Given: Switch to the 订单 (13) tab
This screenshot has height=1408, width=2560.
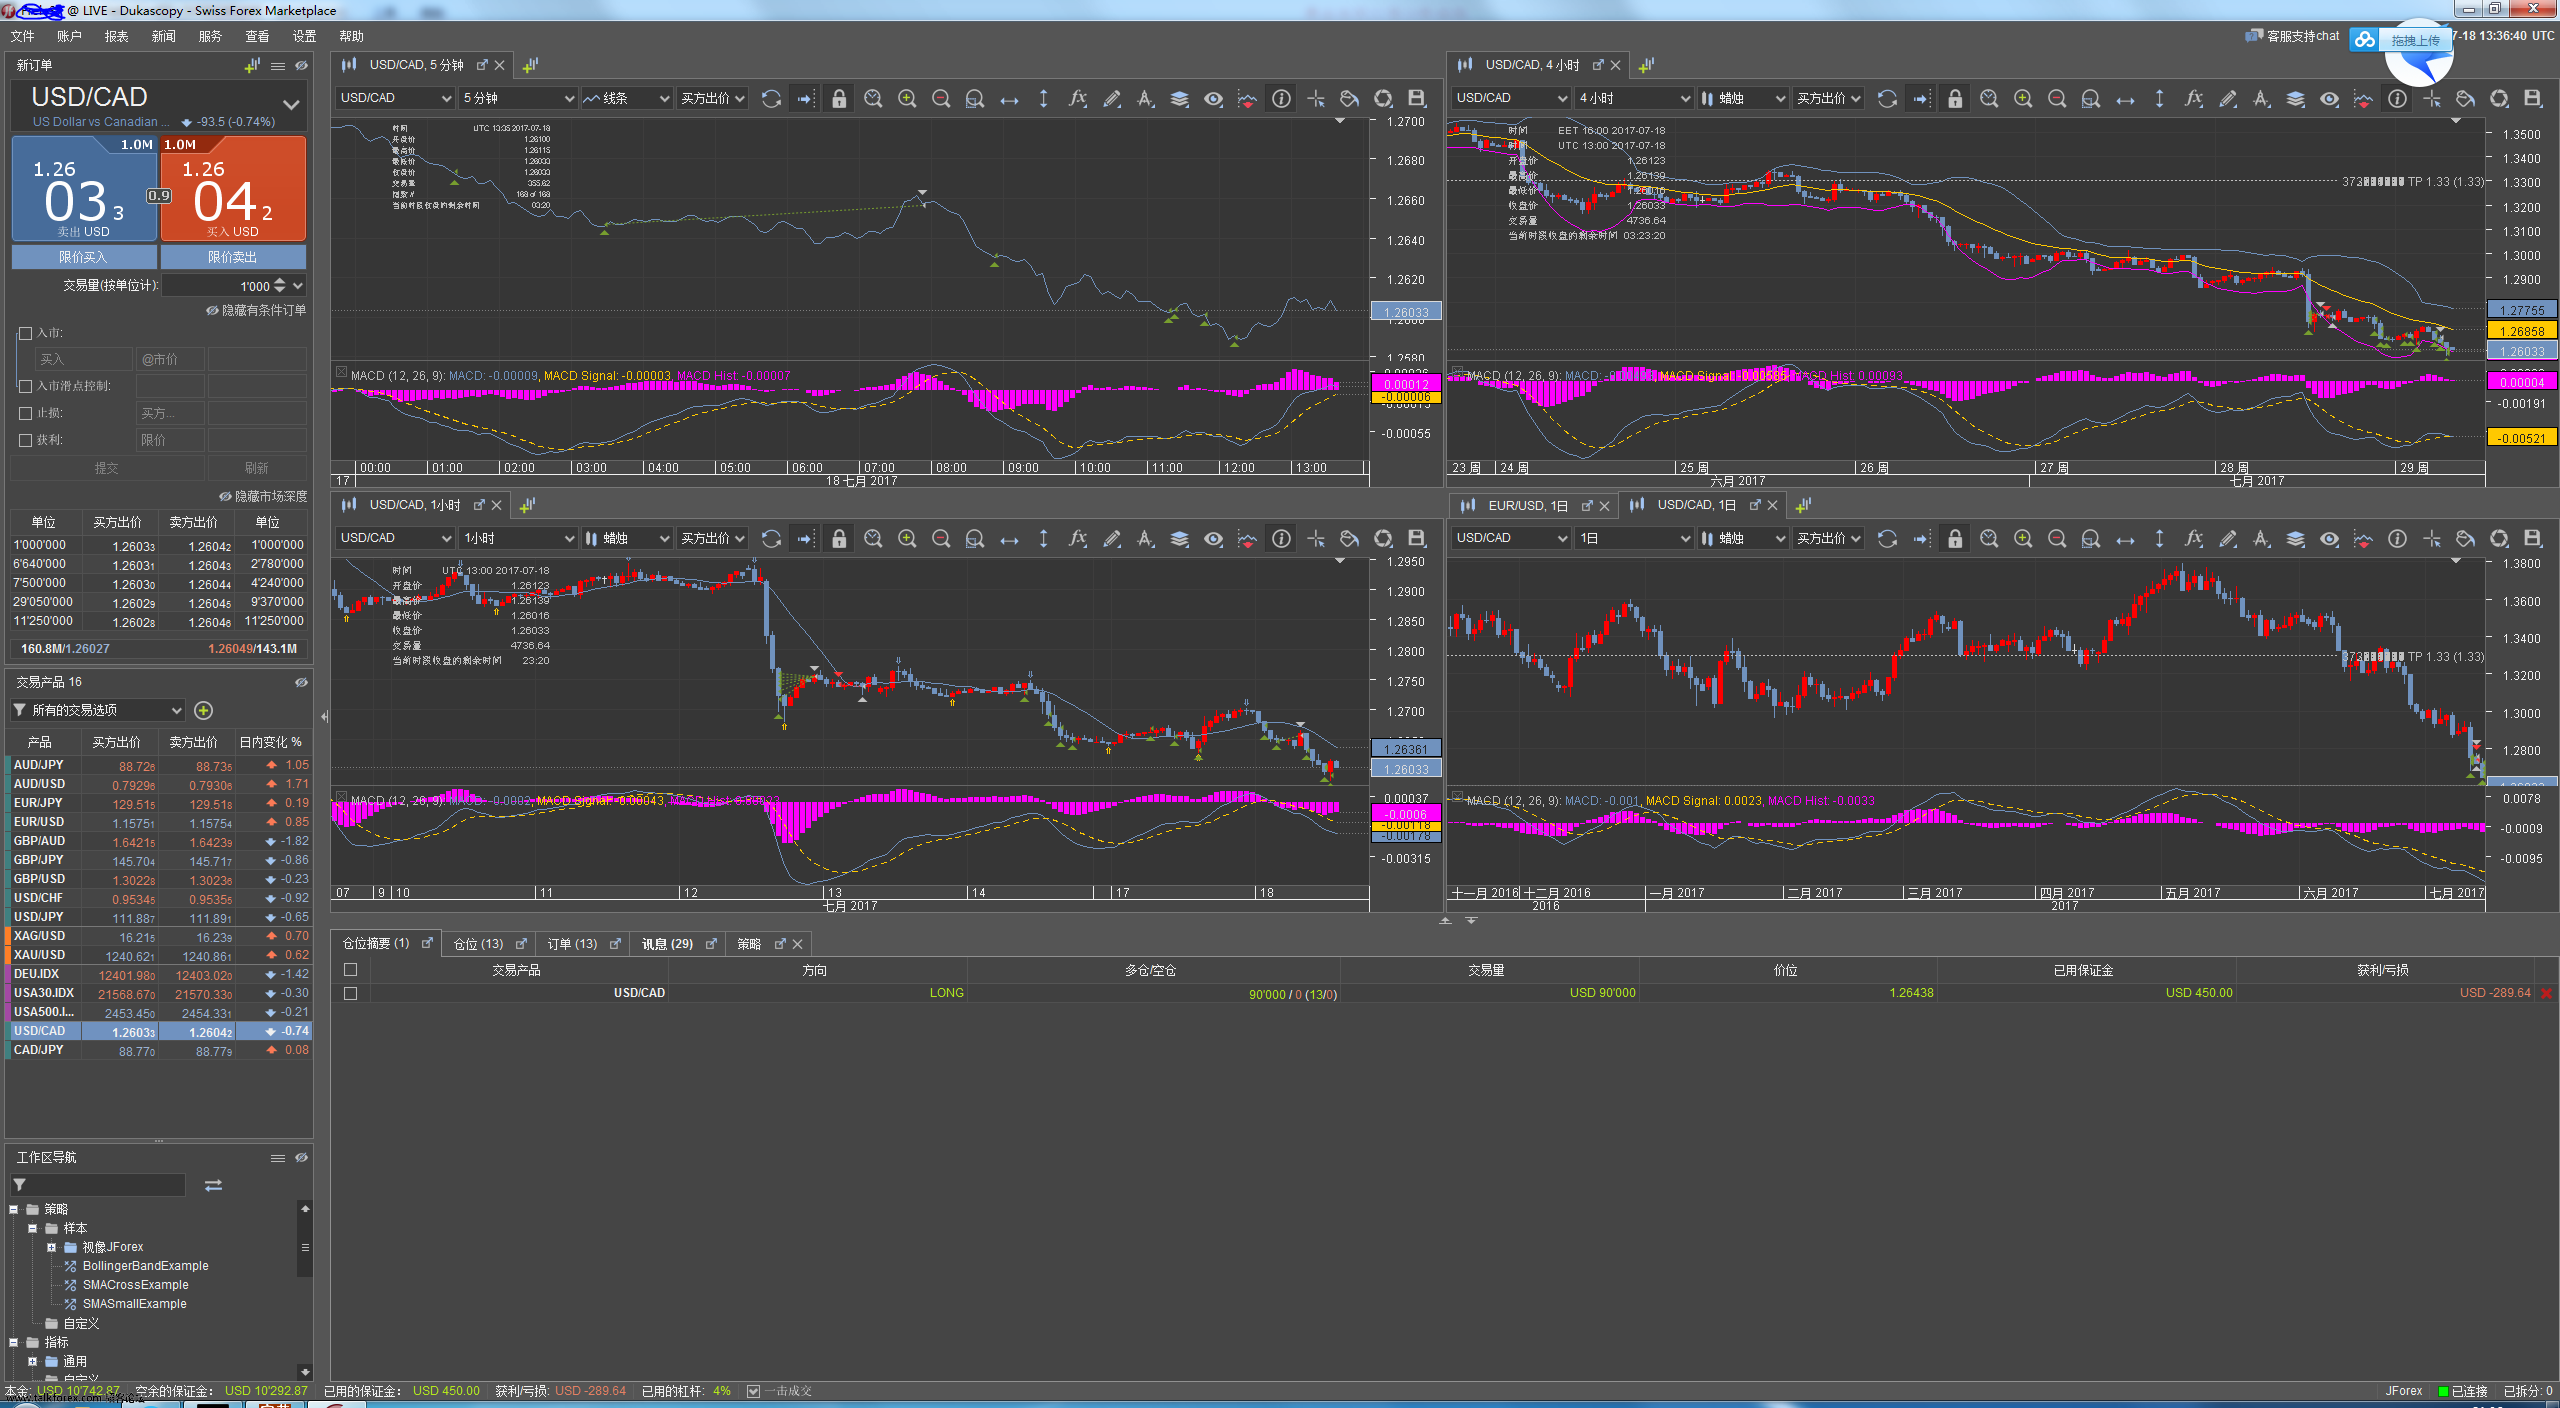Looking at the screenshot, I should tap(572, 944).
